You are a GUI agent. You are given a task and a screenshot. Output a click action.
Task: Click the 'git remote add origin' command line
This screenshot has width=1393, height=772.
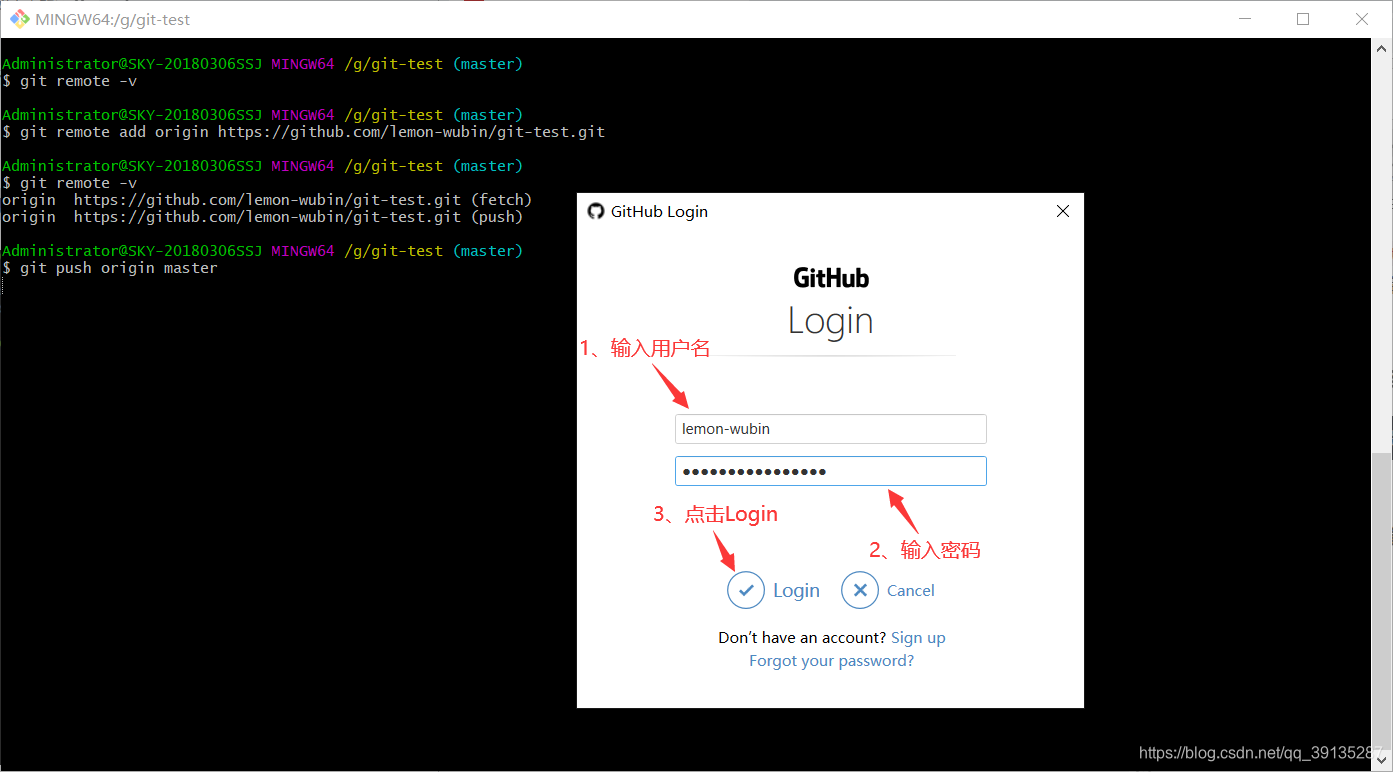(x=304, y=132)
